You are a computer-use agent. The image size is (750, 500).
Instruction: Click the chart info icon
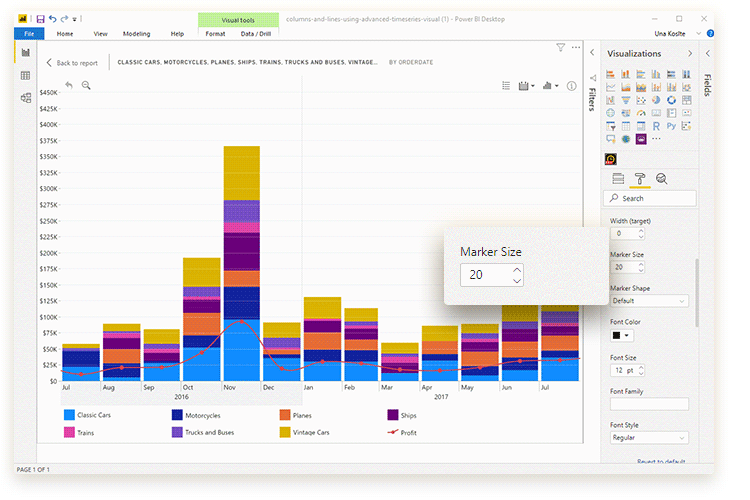[572, 87]
